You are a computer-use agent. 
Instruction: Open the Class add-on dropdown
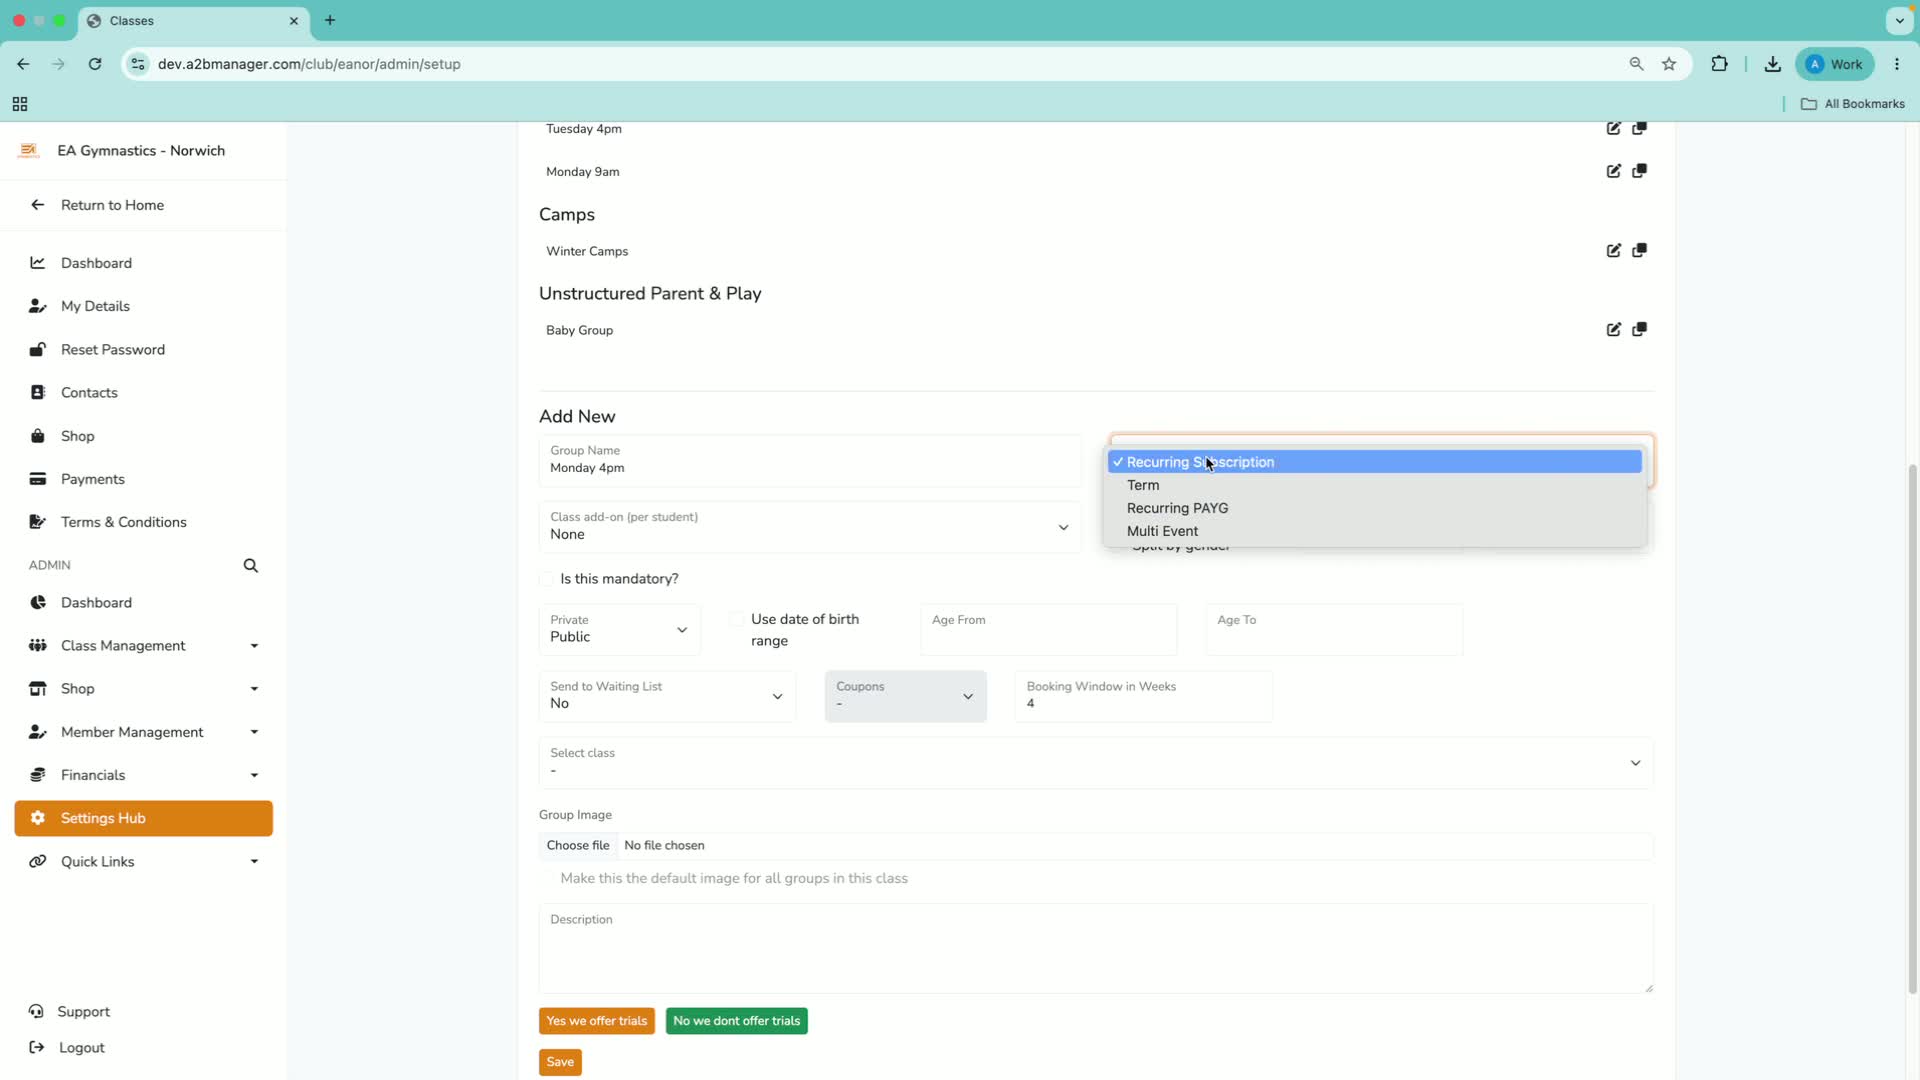[x=810, y=527]
